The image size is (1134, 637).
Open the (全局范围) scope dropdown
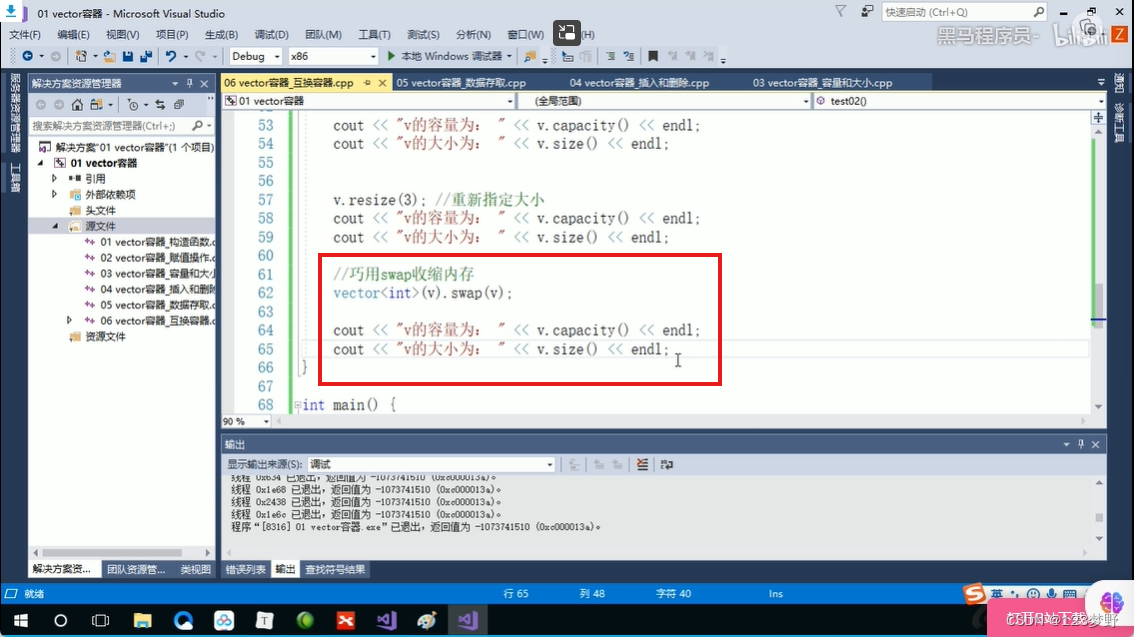coord(806,101)
